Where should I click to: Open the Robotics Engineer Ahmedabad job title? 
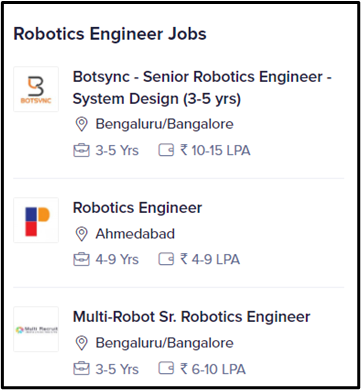point(137,208)
